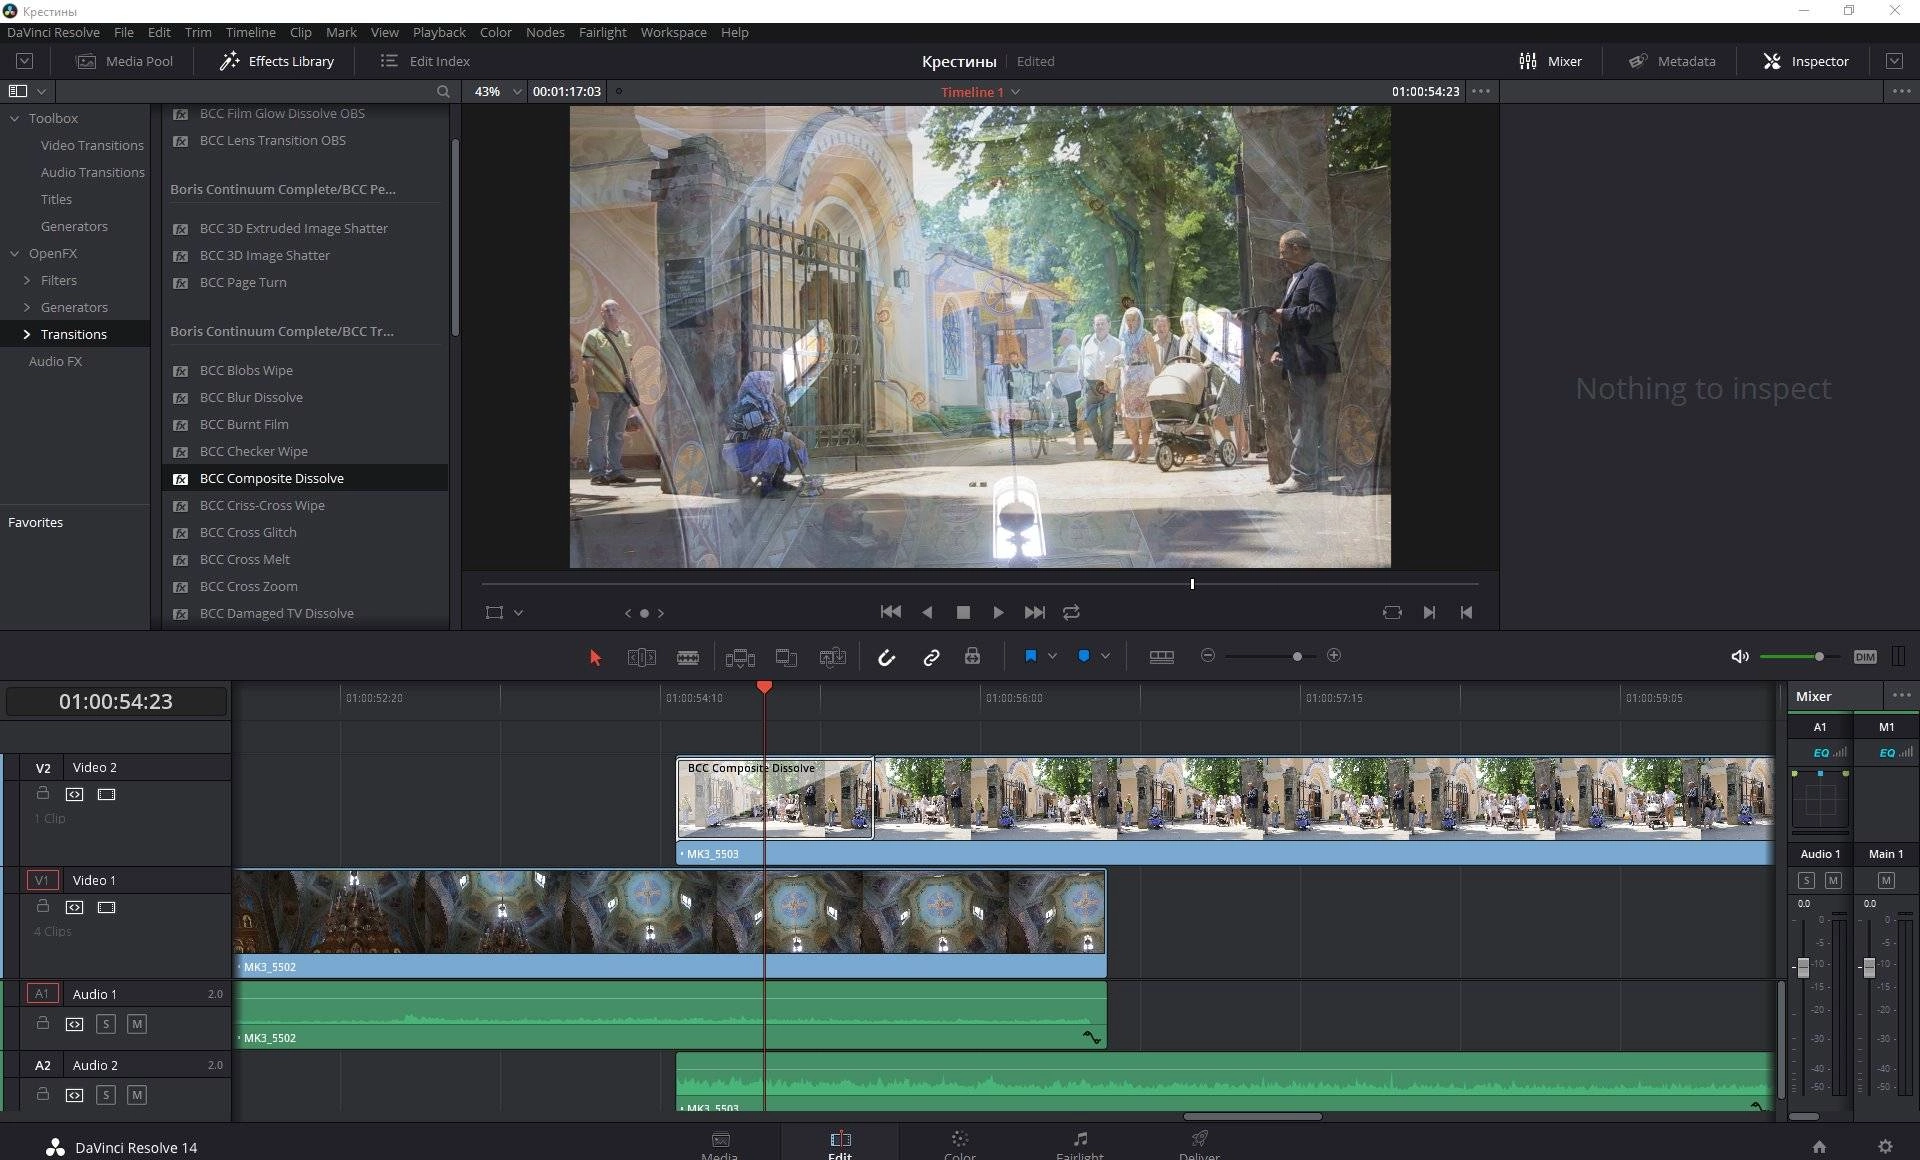Switch to the Color page tab
The height and width of the screenshot is (1160, 1920).
tap(960, 1143)
